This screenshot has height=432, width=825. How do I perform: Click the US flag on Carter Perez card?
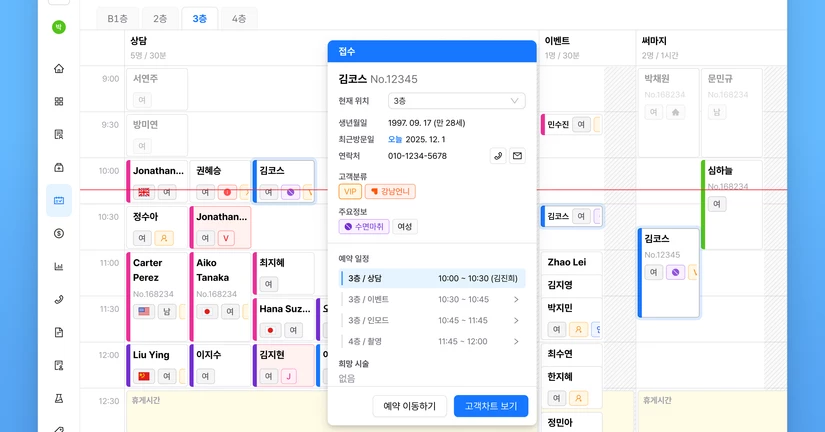click(x=144, y=311)
